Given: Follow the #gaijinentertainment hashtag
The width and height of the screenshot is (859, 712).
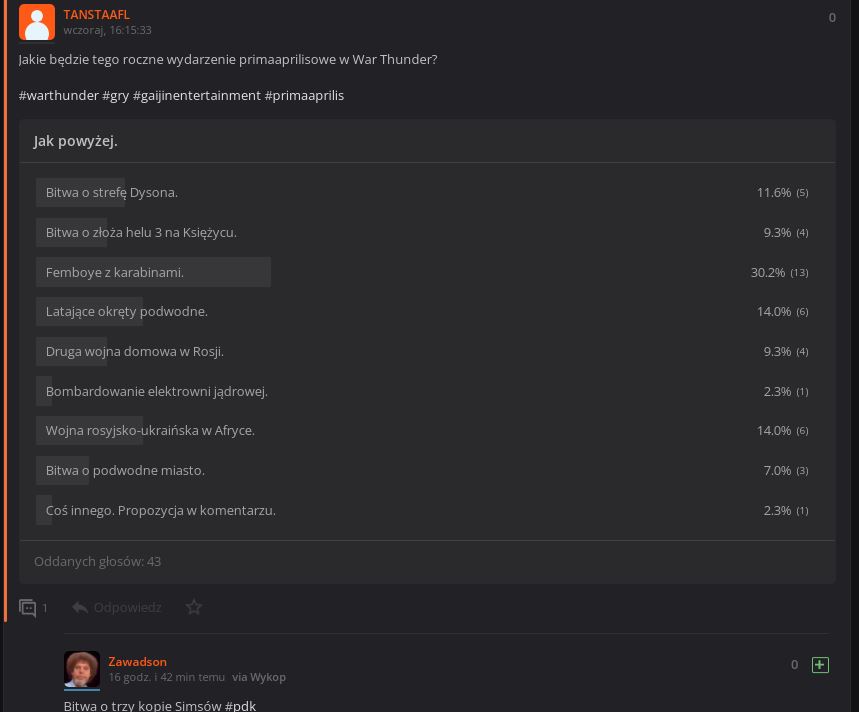Looking at the screenshot, I should [x=197, y=95].
